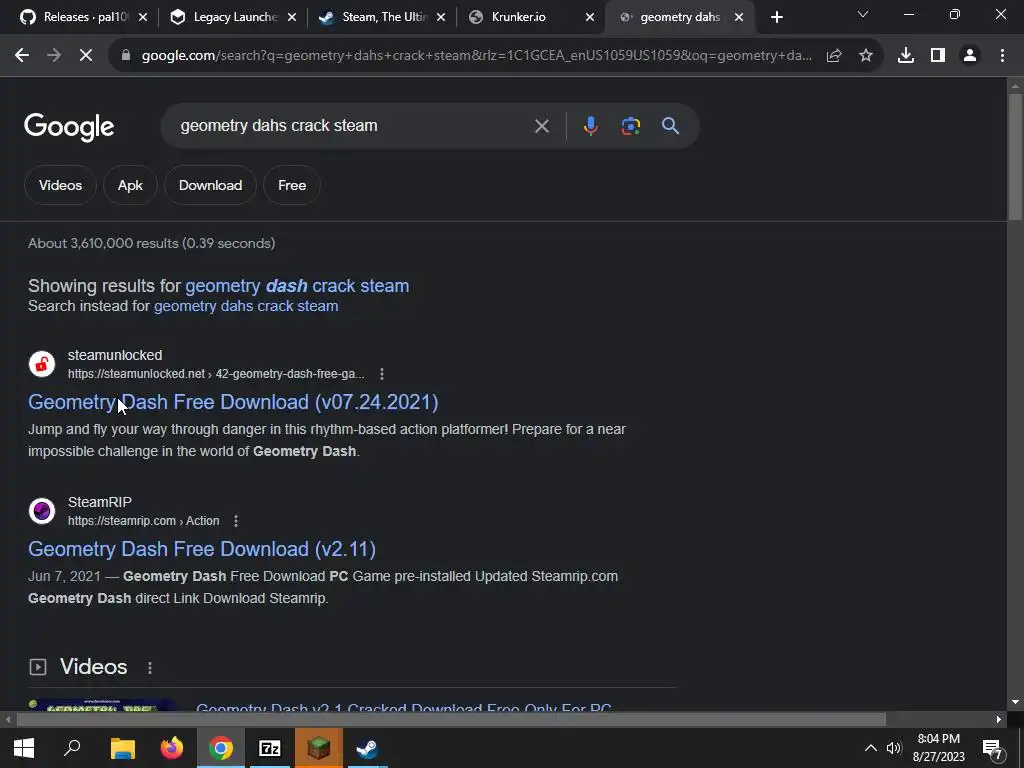Open Windows taskbar search

point(72,748)
